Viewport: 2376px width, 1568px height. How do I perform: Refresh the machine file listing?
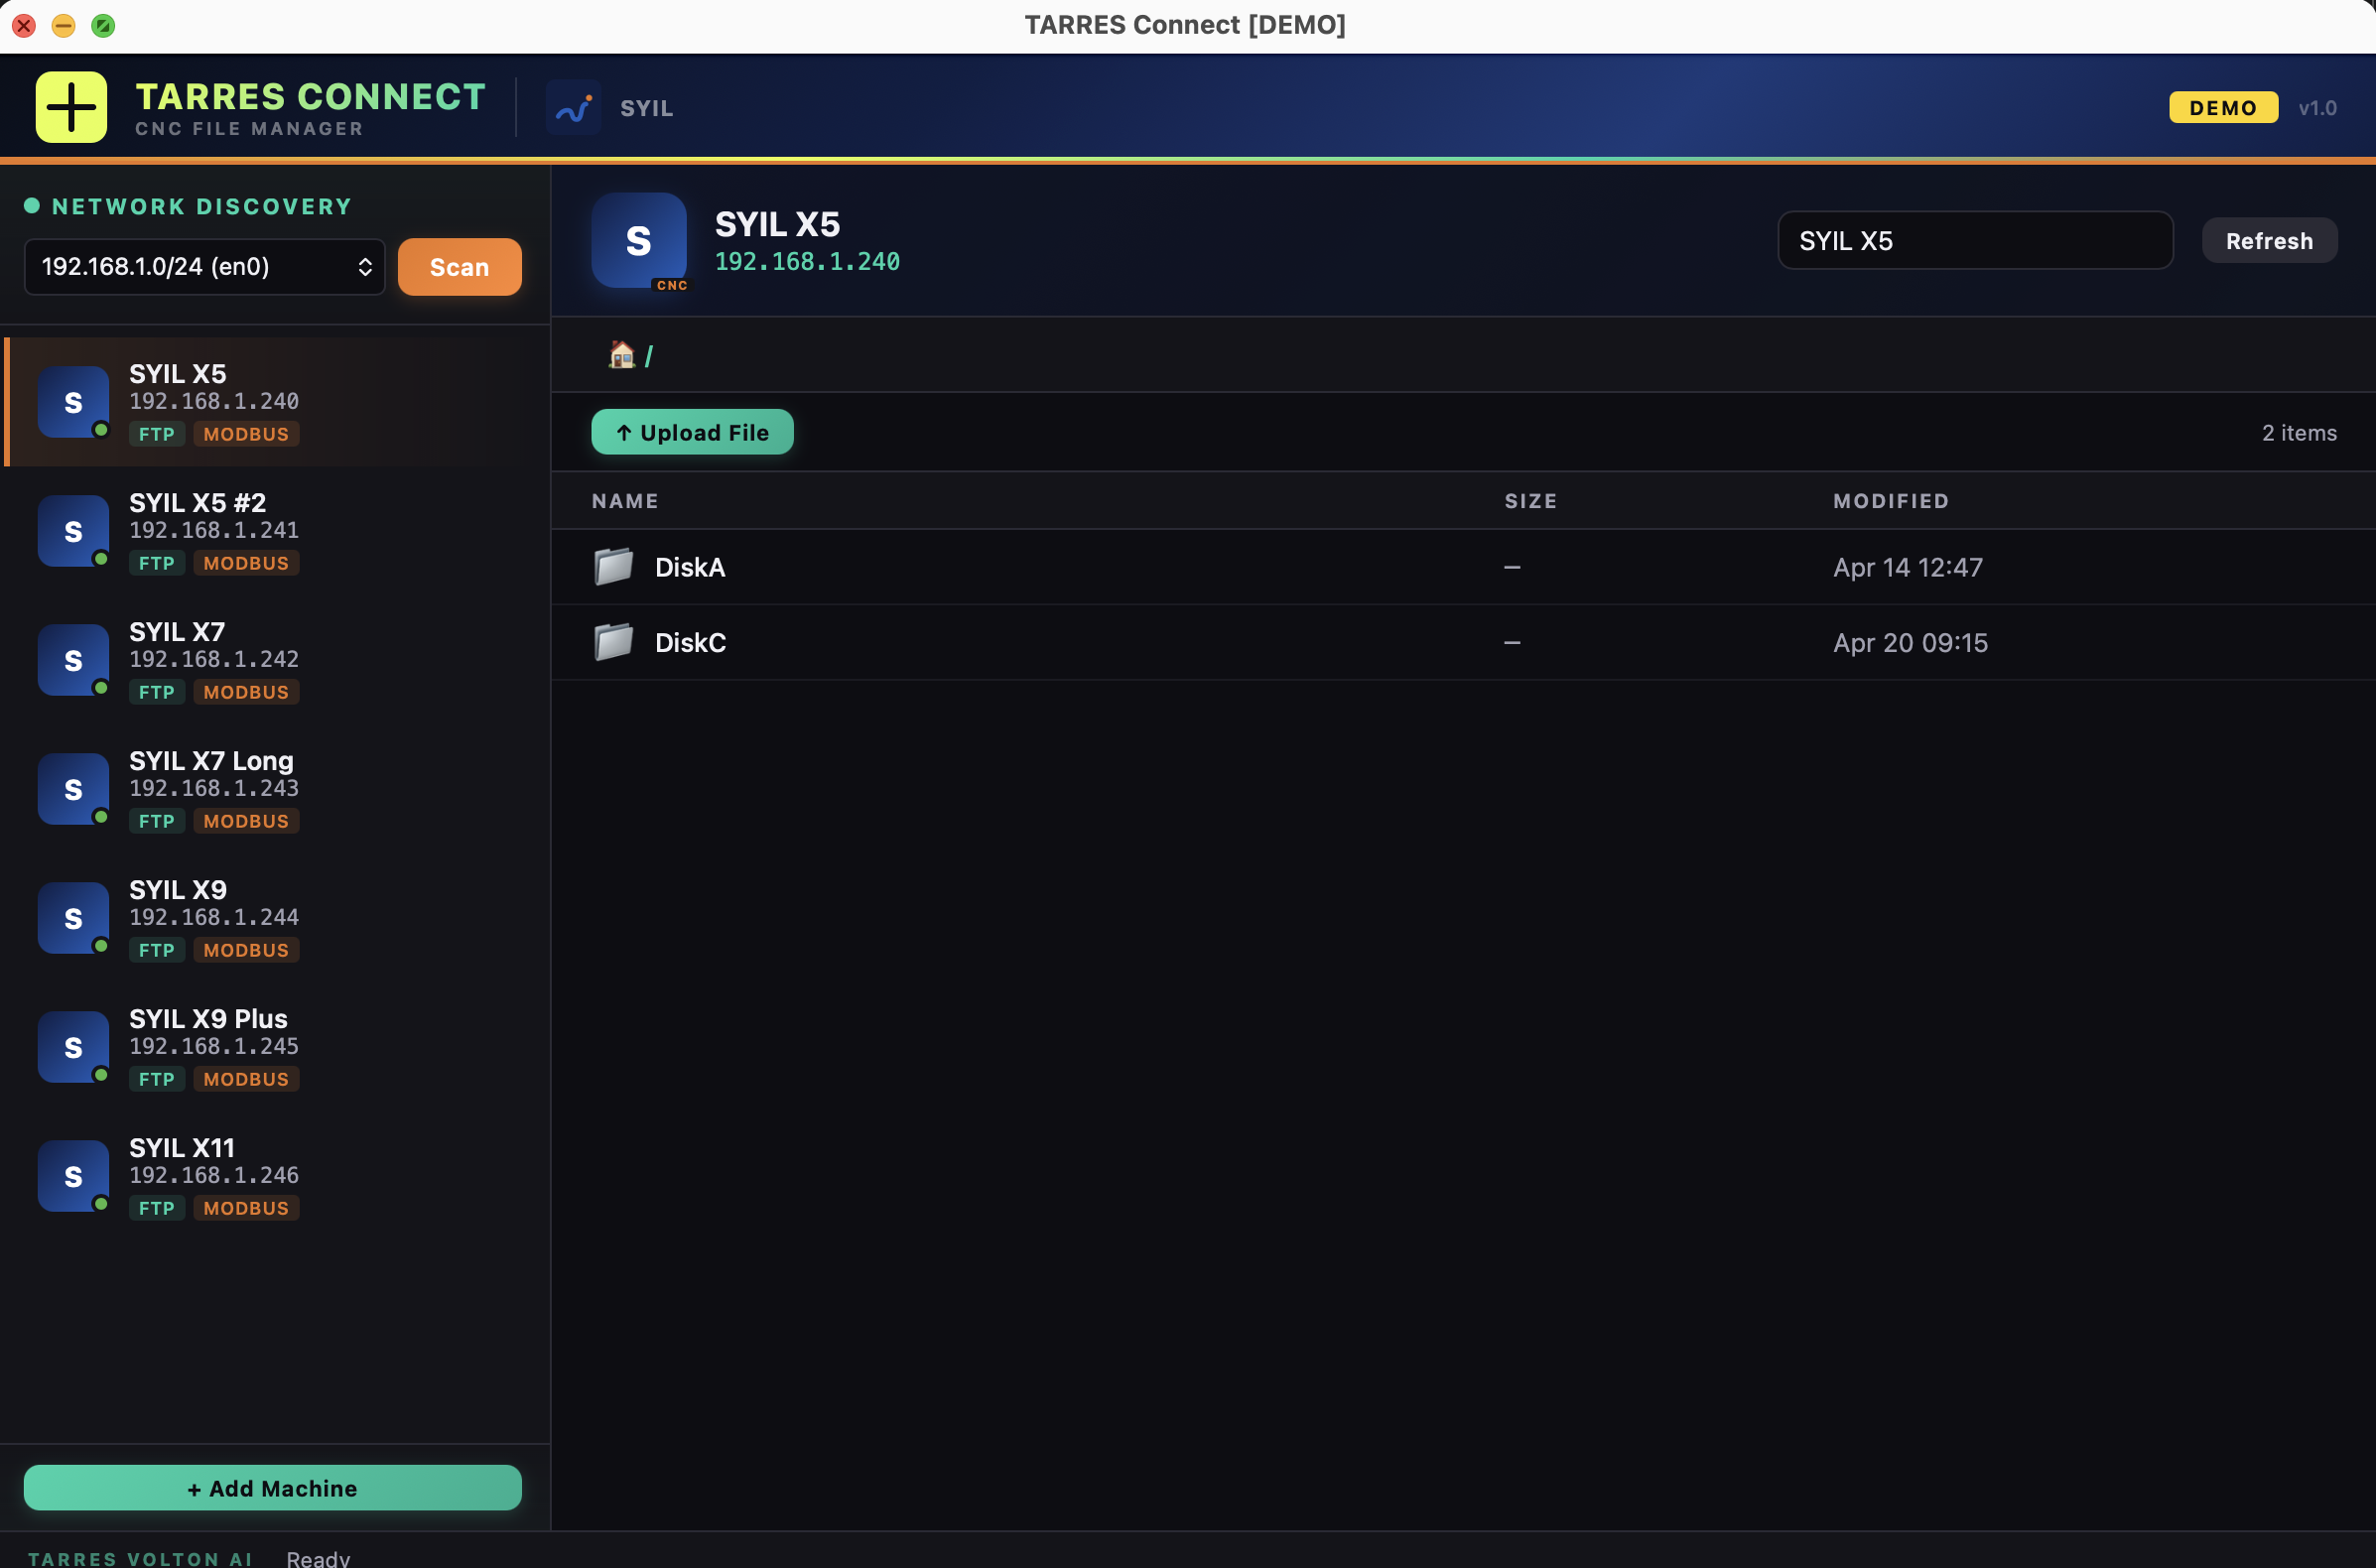(x=2269, y=240)
